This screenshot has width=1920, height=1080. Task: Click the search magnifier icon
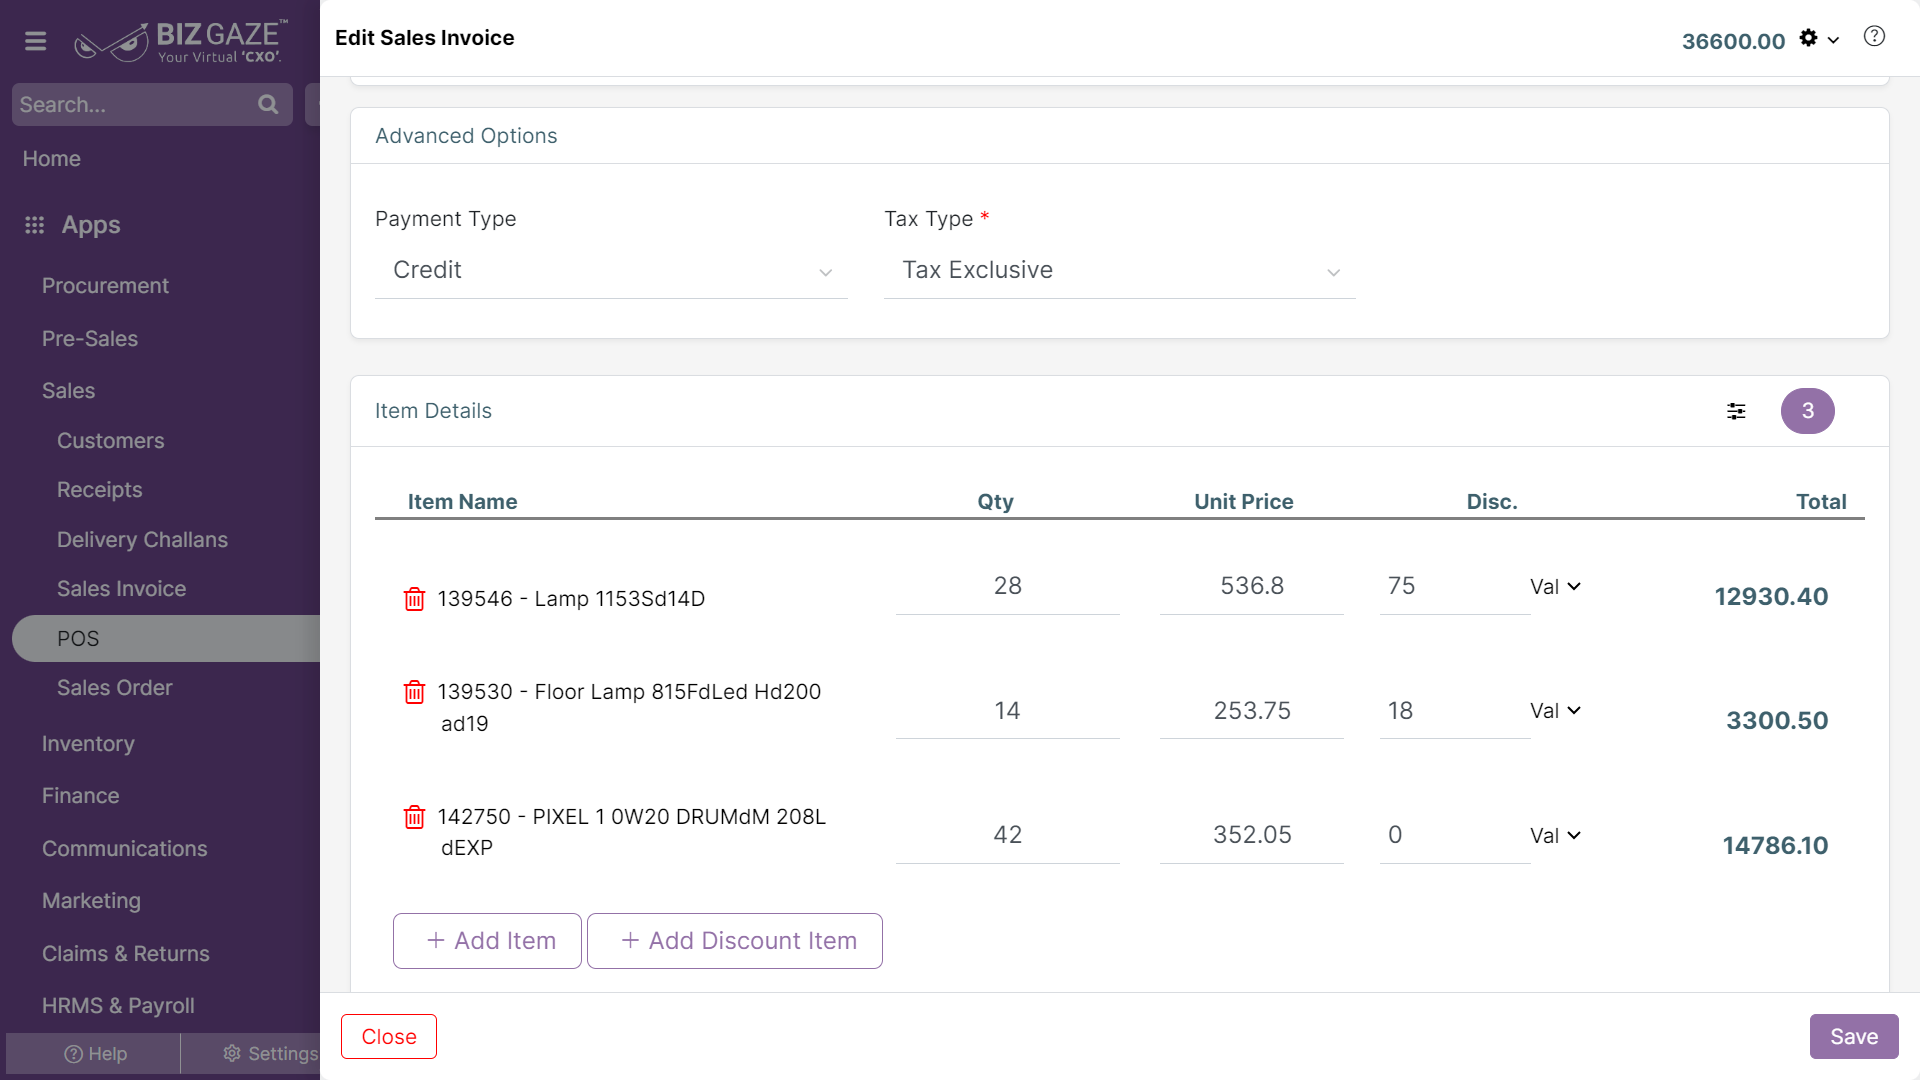pos(268,104)
